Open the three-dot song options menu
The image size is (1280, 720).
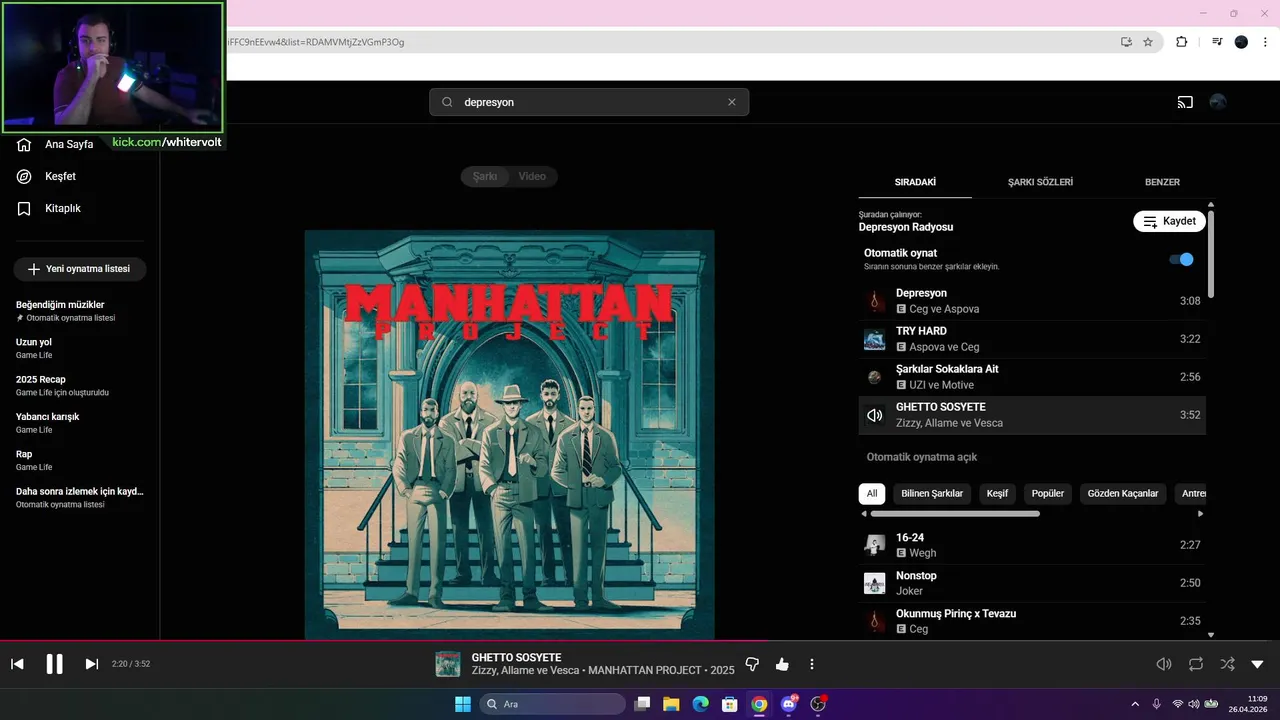[x=812, y=664]
